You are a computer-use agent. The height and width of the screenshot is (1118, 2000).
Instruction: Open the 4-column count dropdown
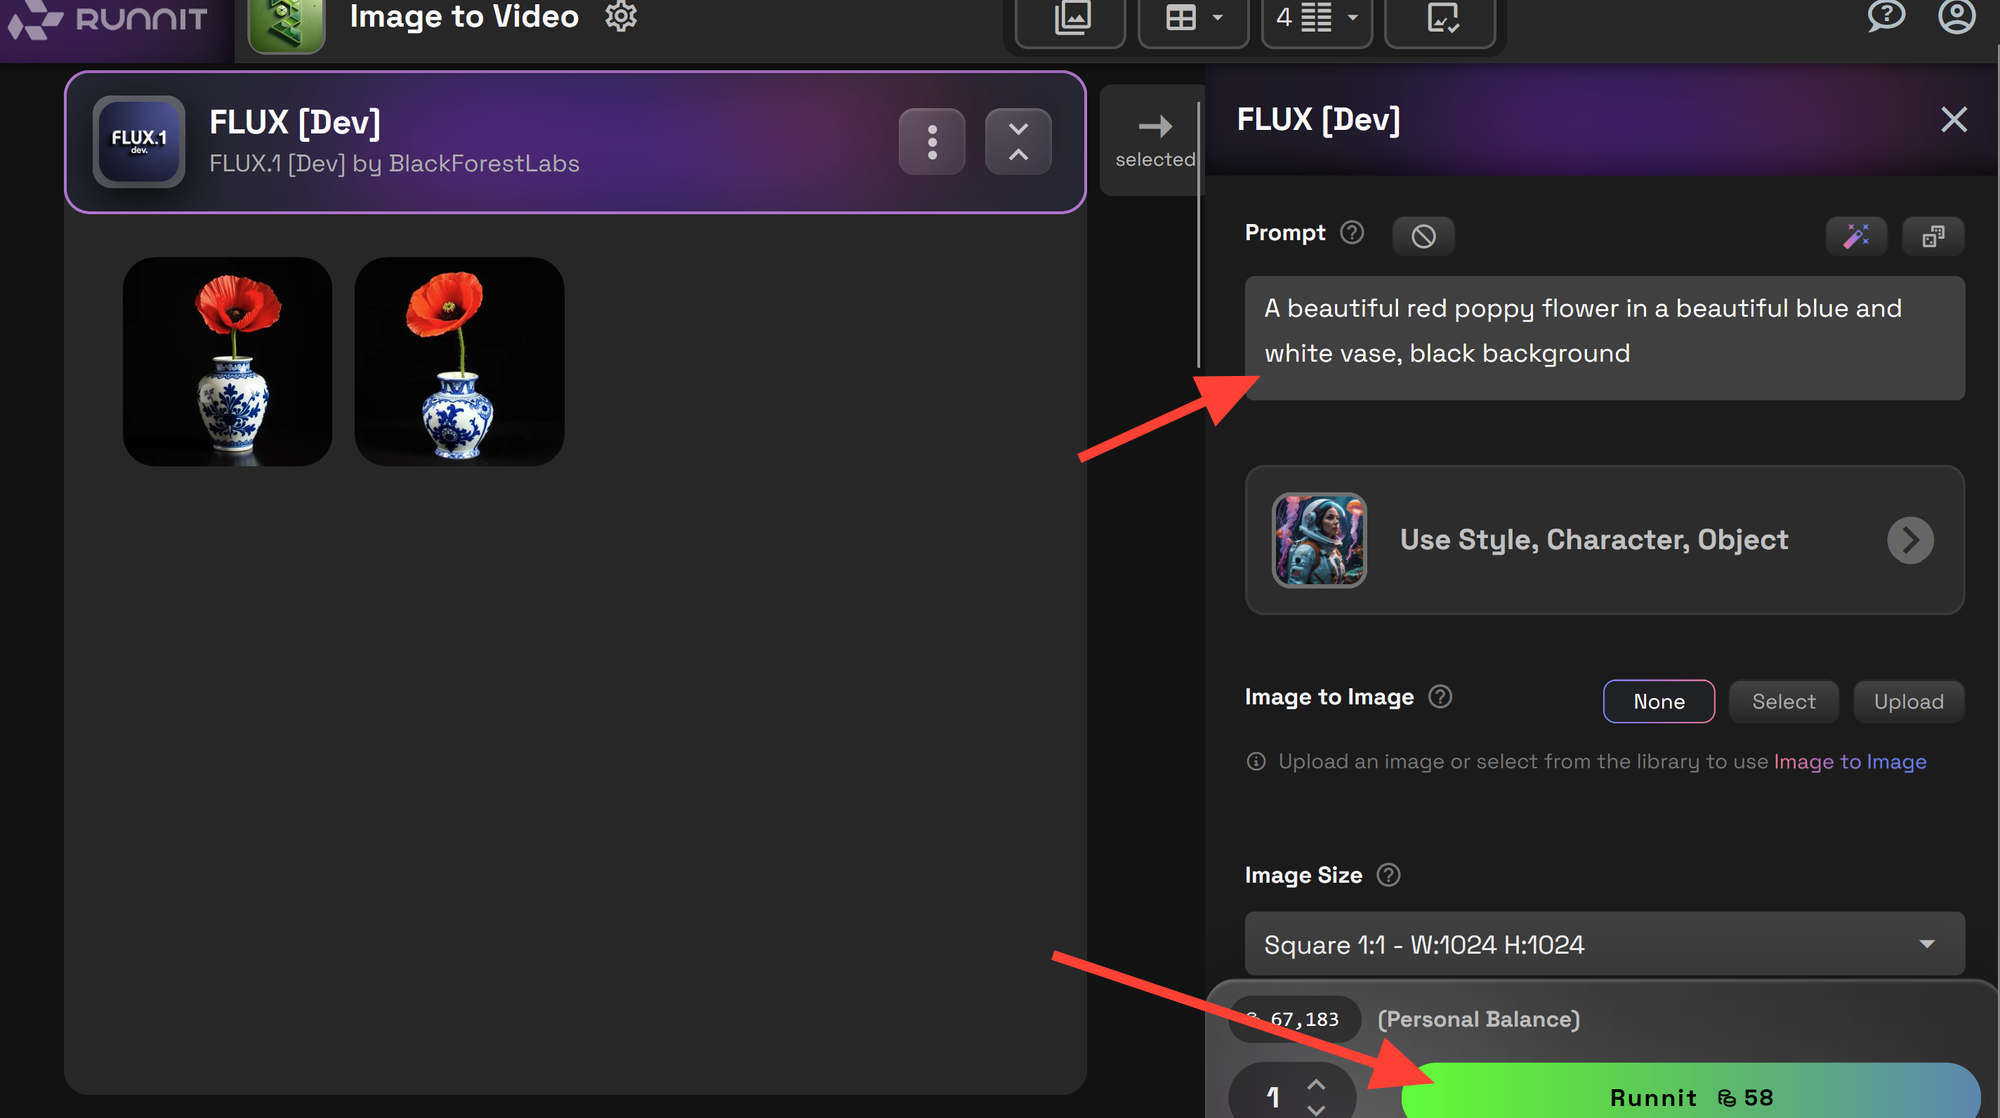1316,18
